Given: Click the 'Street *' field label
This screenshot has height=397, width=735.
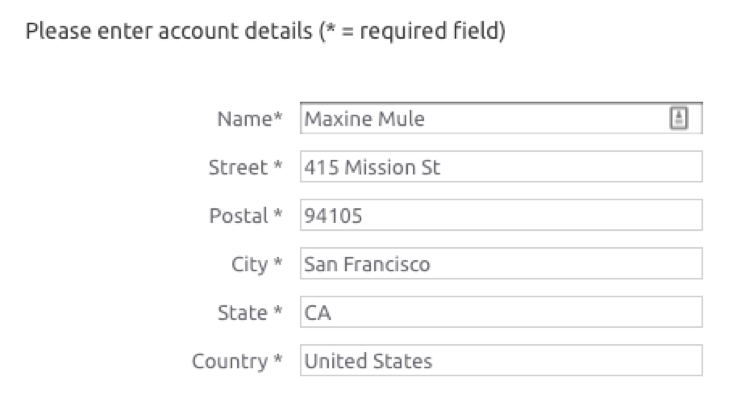Looking at the screenshot, I should [x=246, y=167].
